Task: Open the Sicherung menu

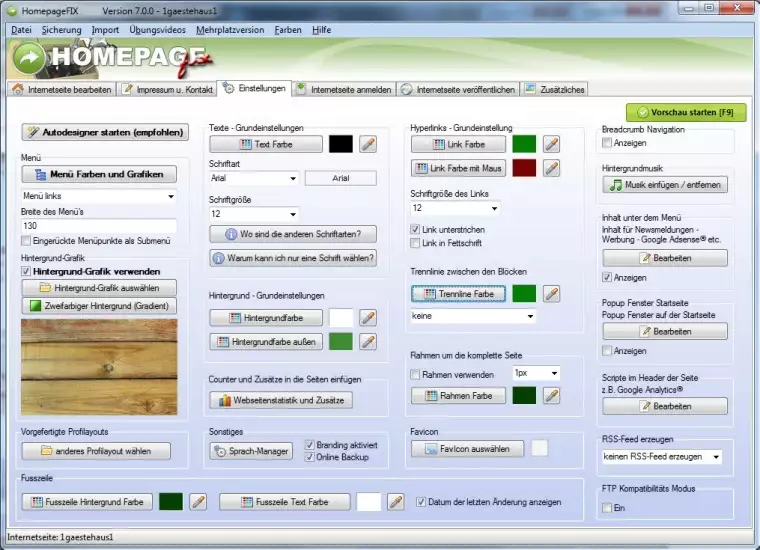Action: tap(62, 30)
